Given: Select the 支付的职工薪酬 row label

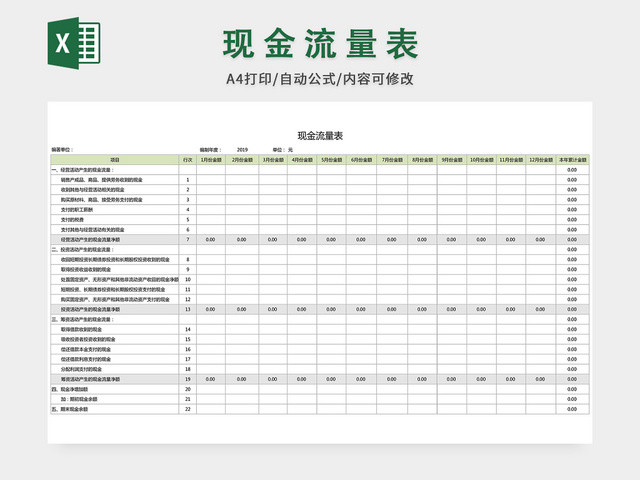Looking at the screenshot, I should coord(77,210).
